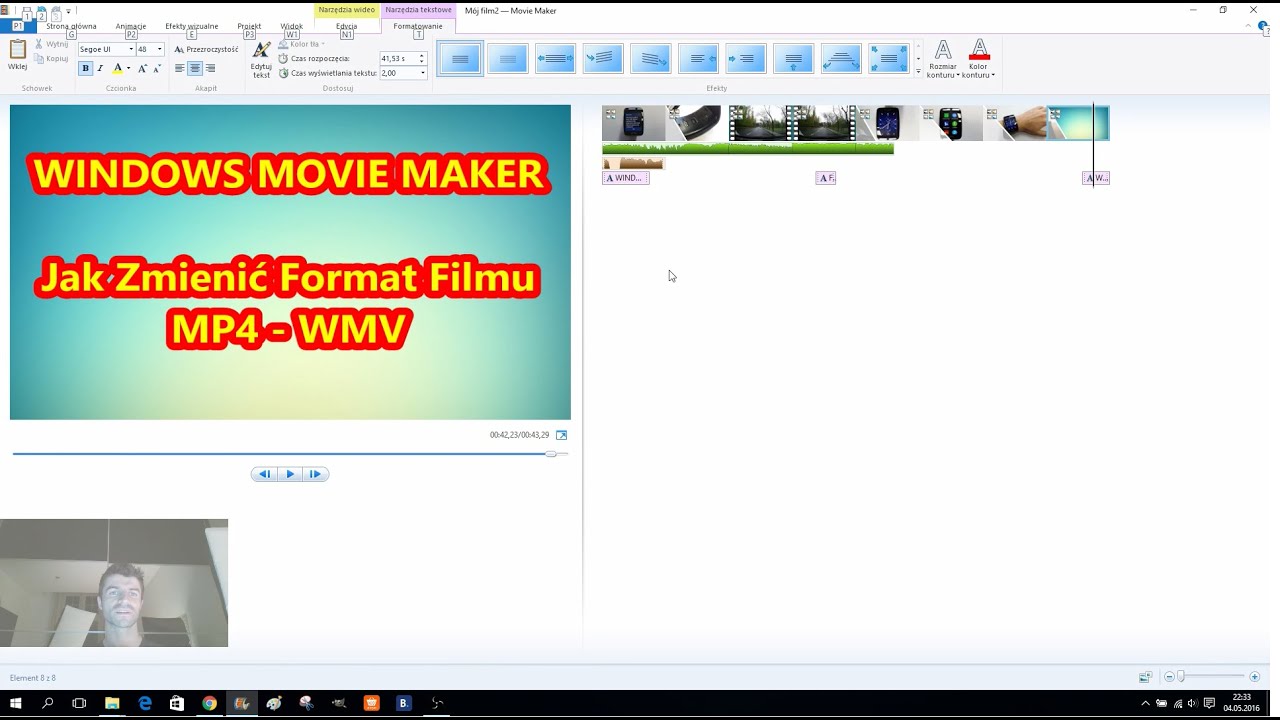Align text to the right
Image resolution: width=1280 pixels, height=720 pixels.
[x=210, y=68]
